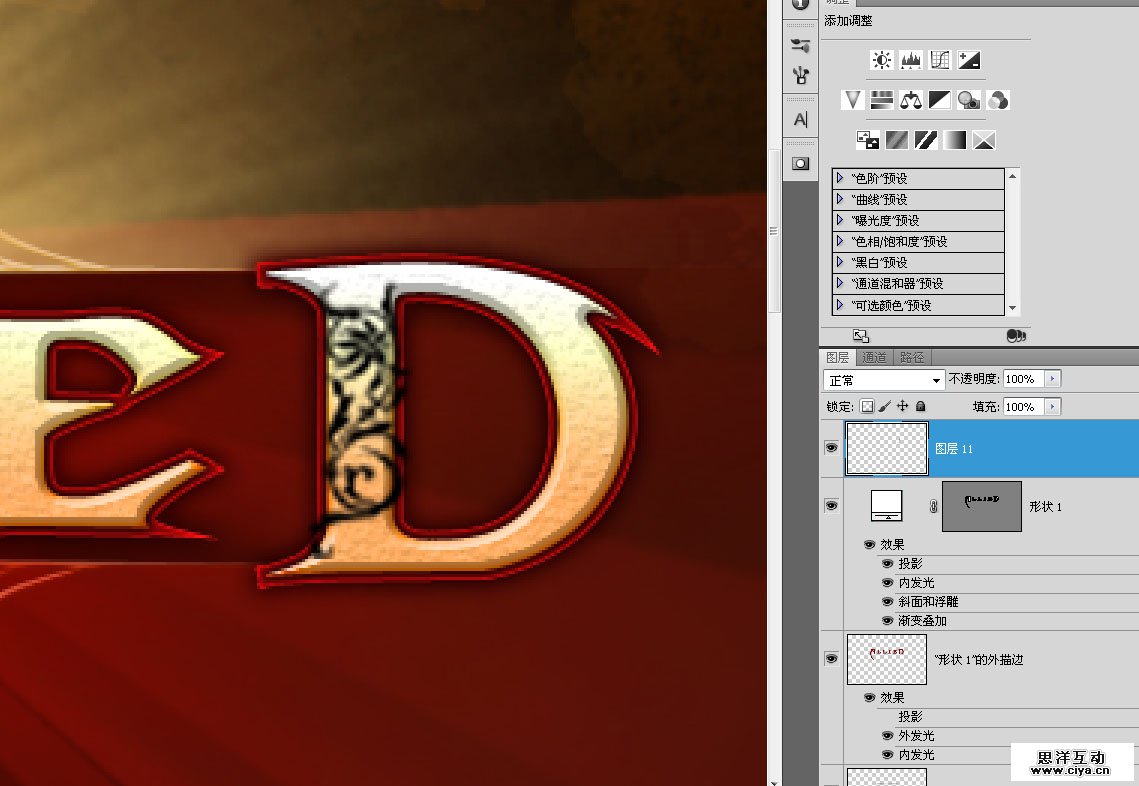Open the 正常 blend mode dropdown

883,380
